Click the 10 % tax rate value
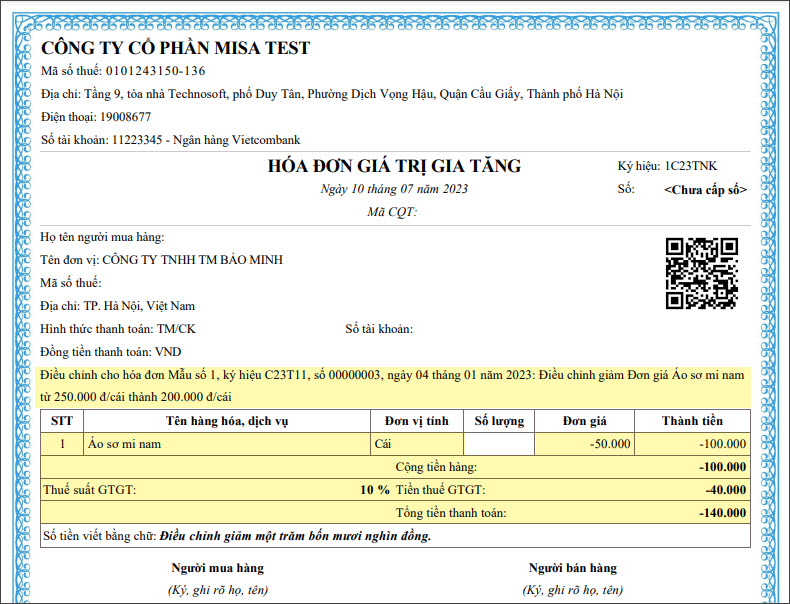The width and height of the screenshot is (790, 604). [375, 490]
